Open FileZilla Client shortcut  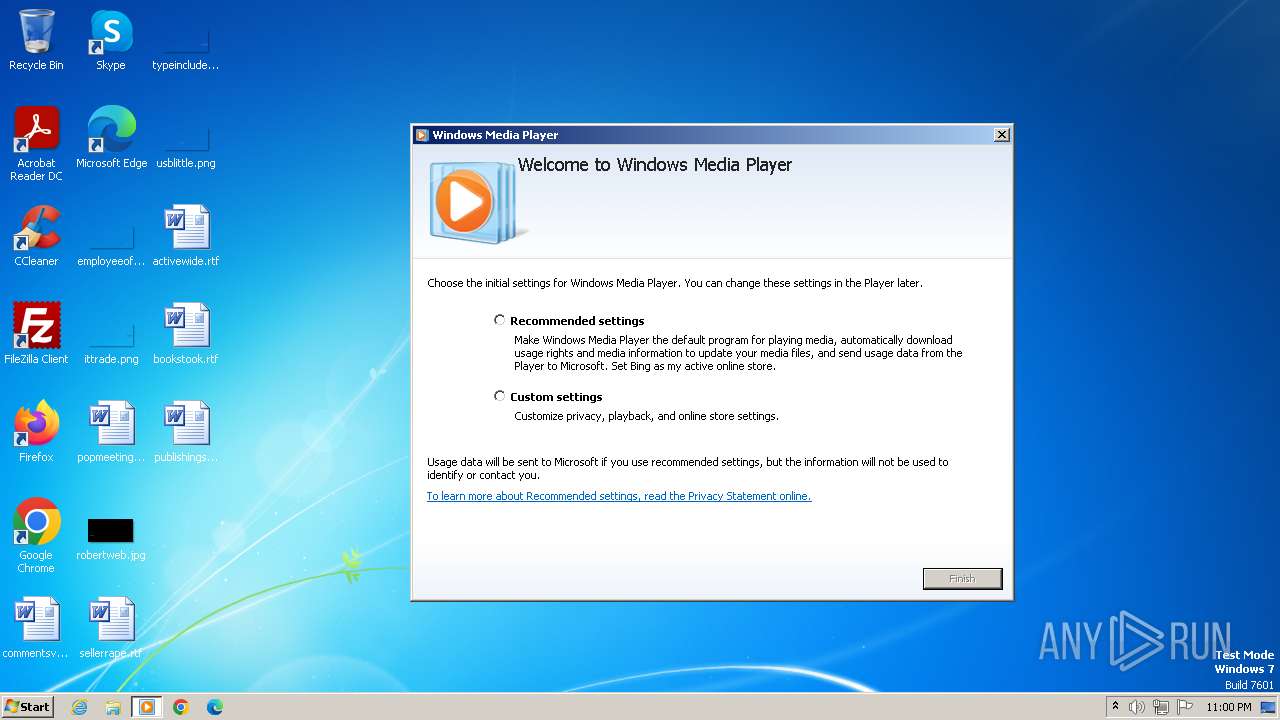[36, 333]
